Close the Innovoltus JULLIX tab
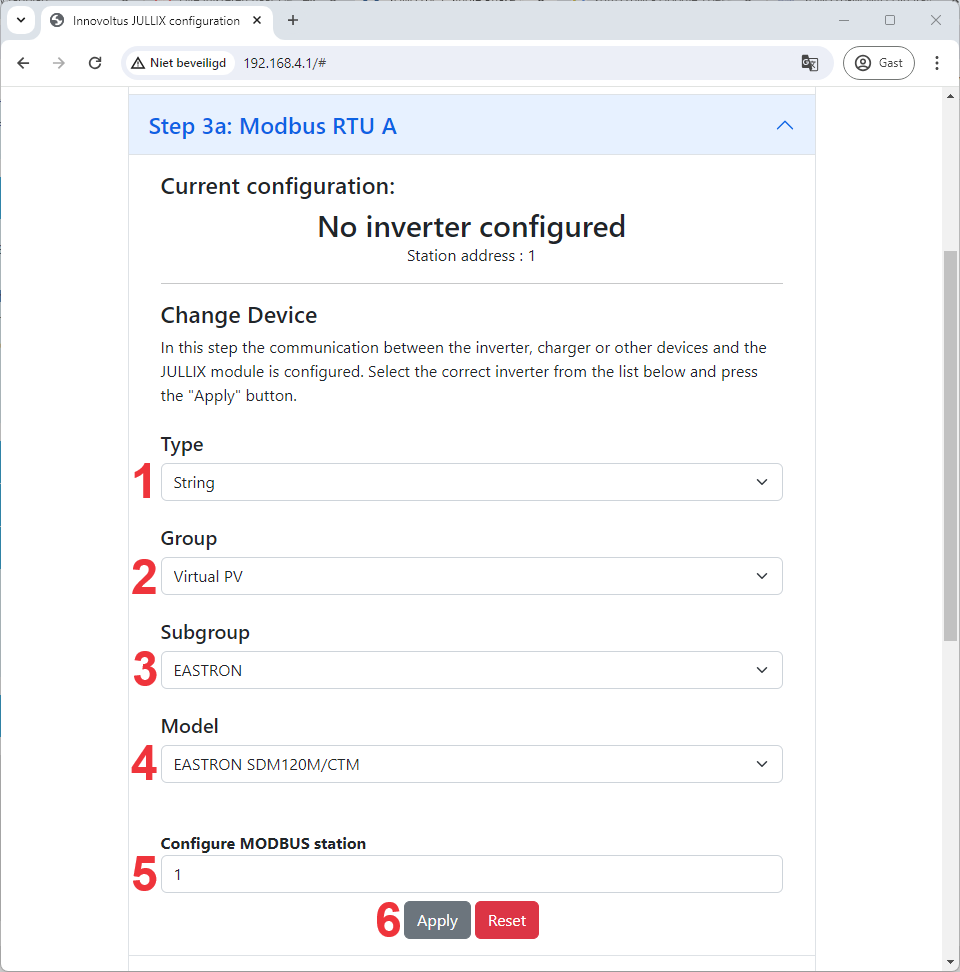 tap(260, 20)
